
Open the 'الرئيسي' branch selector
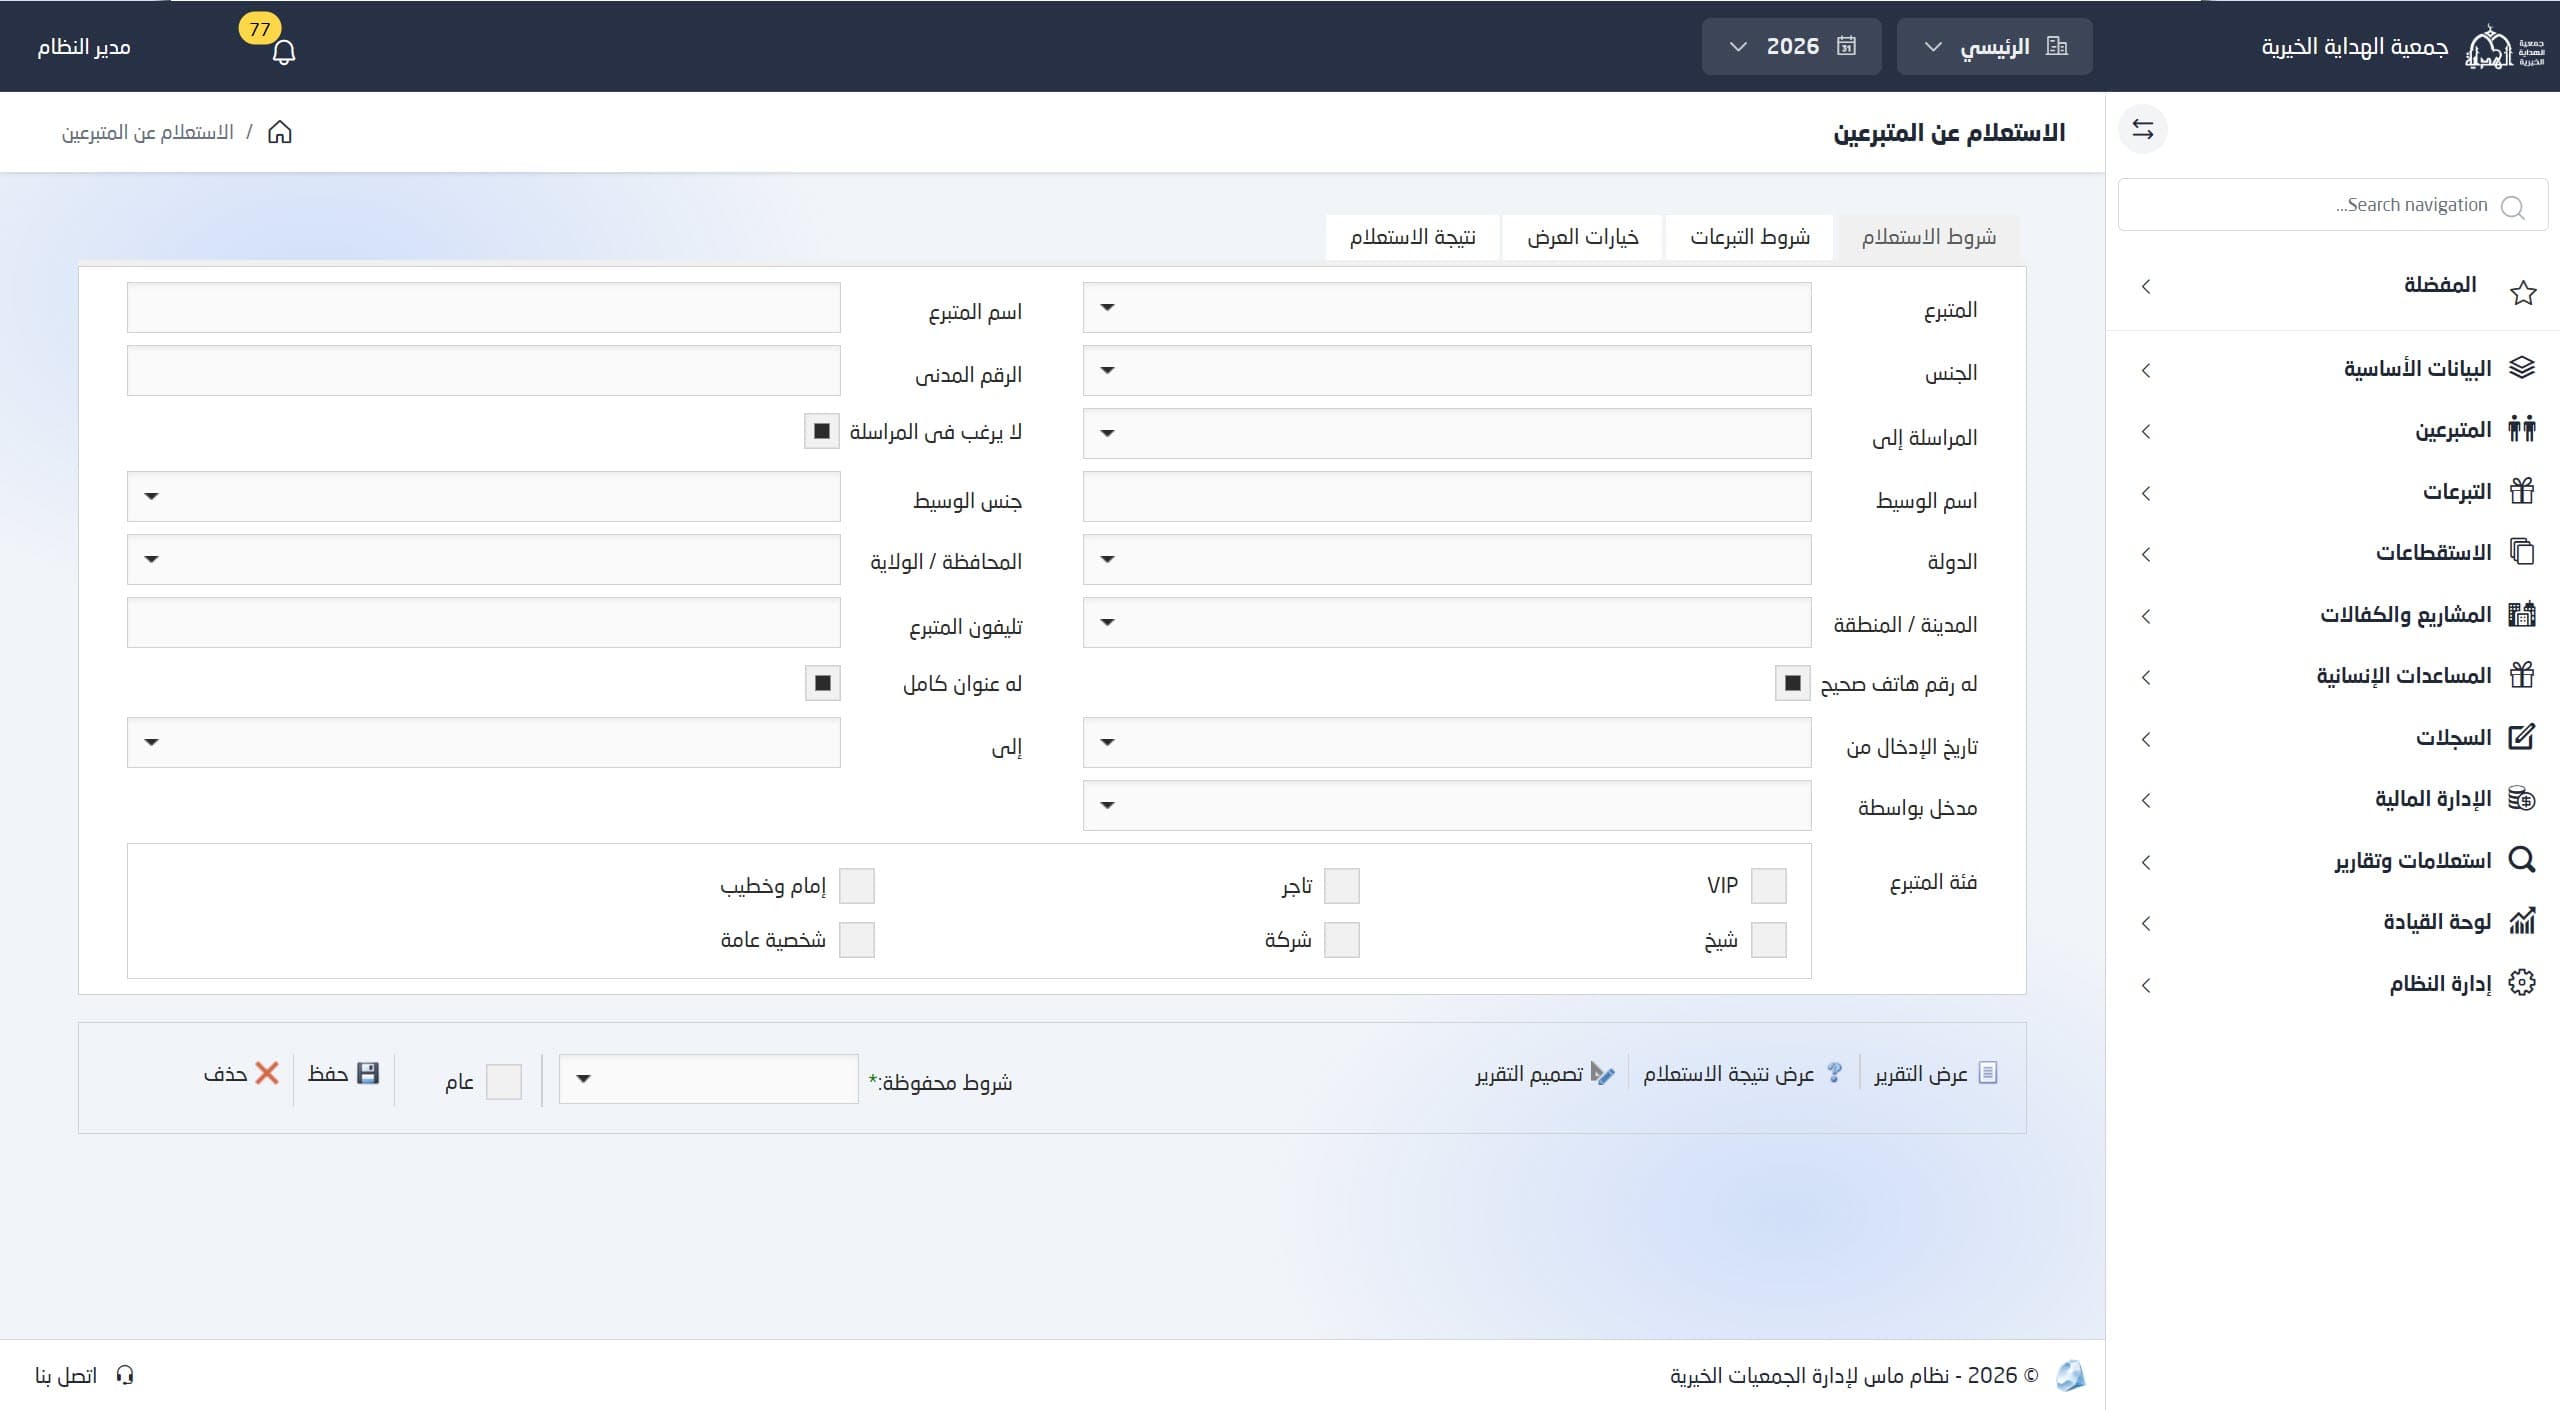coord(1994,46)
